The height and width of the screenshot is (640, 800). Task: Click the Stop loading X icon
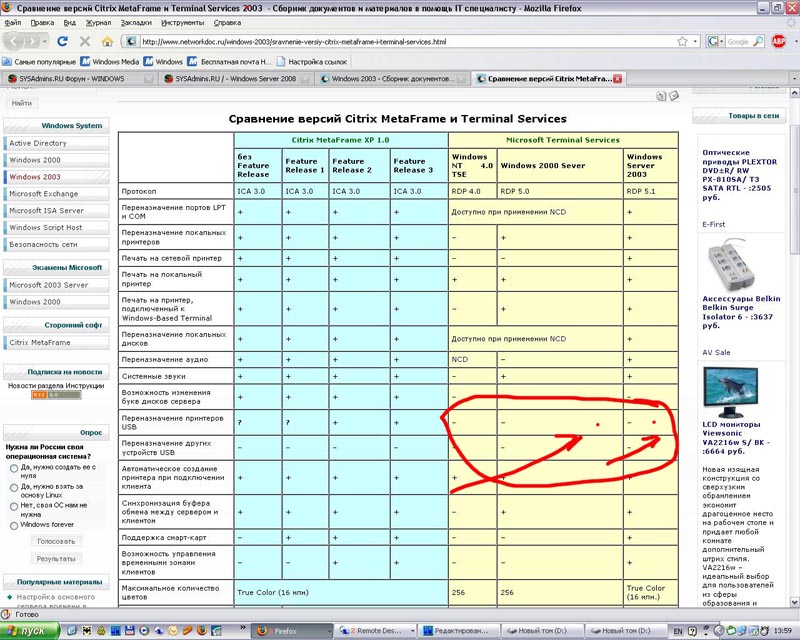point(85,41)
